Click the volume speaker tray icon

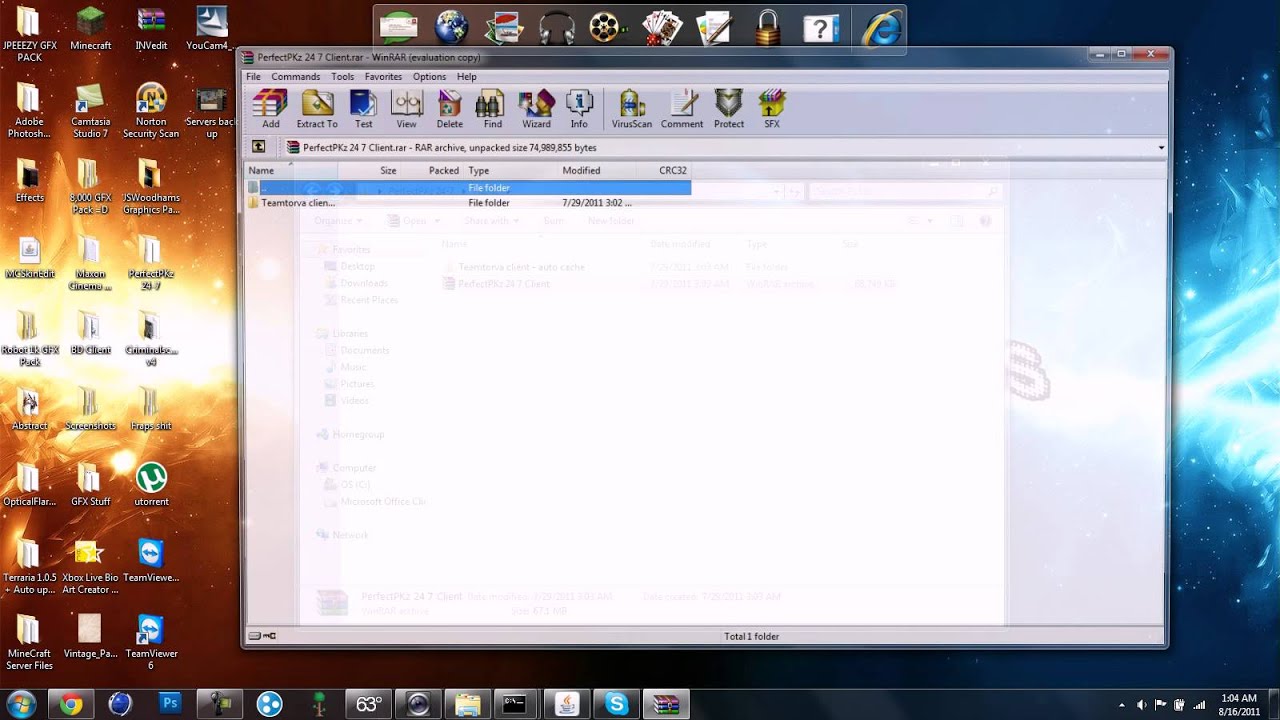point(1142,705)
